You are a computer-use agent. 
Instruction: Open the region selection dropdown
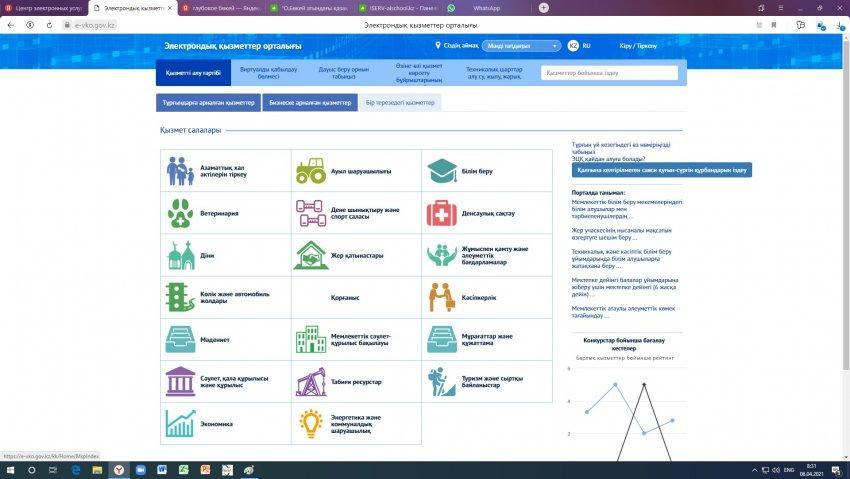tap(521, 46)
